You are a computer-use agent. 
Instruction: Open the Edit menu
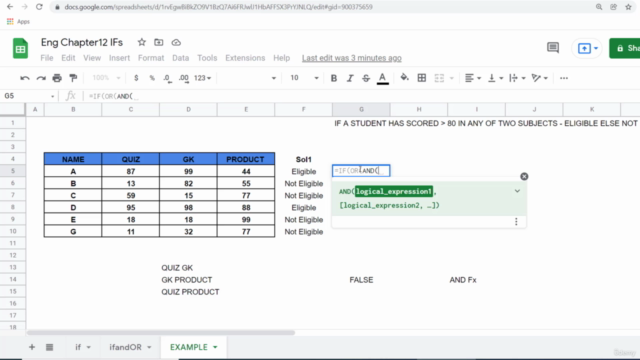pos(68,58)
